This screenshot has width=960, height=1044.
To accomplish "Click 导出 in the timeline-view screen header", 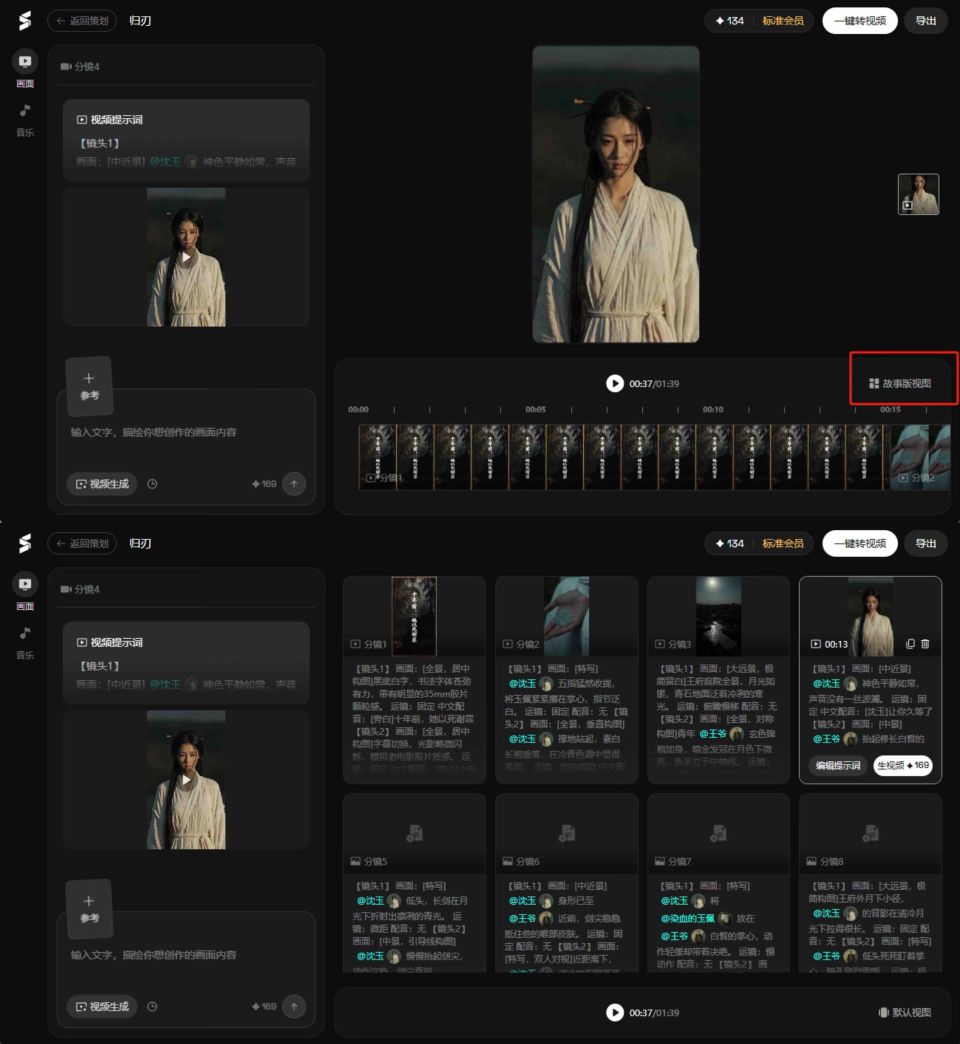I will [x=925, y=21].
